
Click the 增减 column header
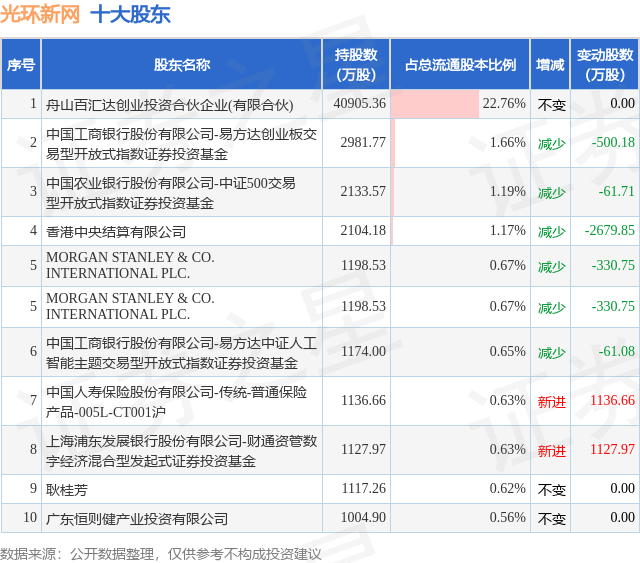tap(550, 65)
